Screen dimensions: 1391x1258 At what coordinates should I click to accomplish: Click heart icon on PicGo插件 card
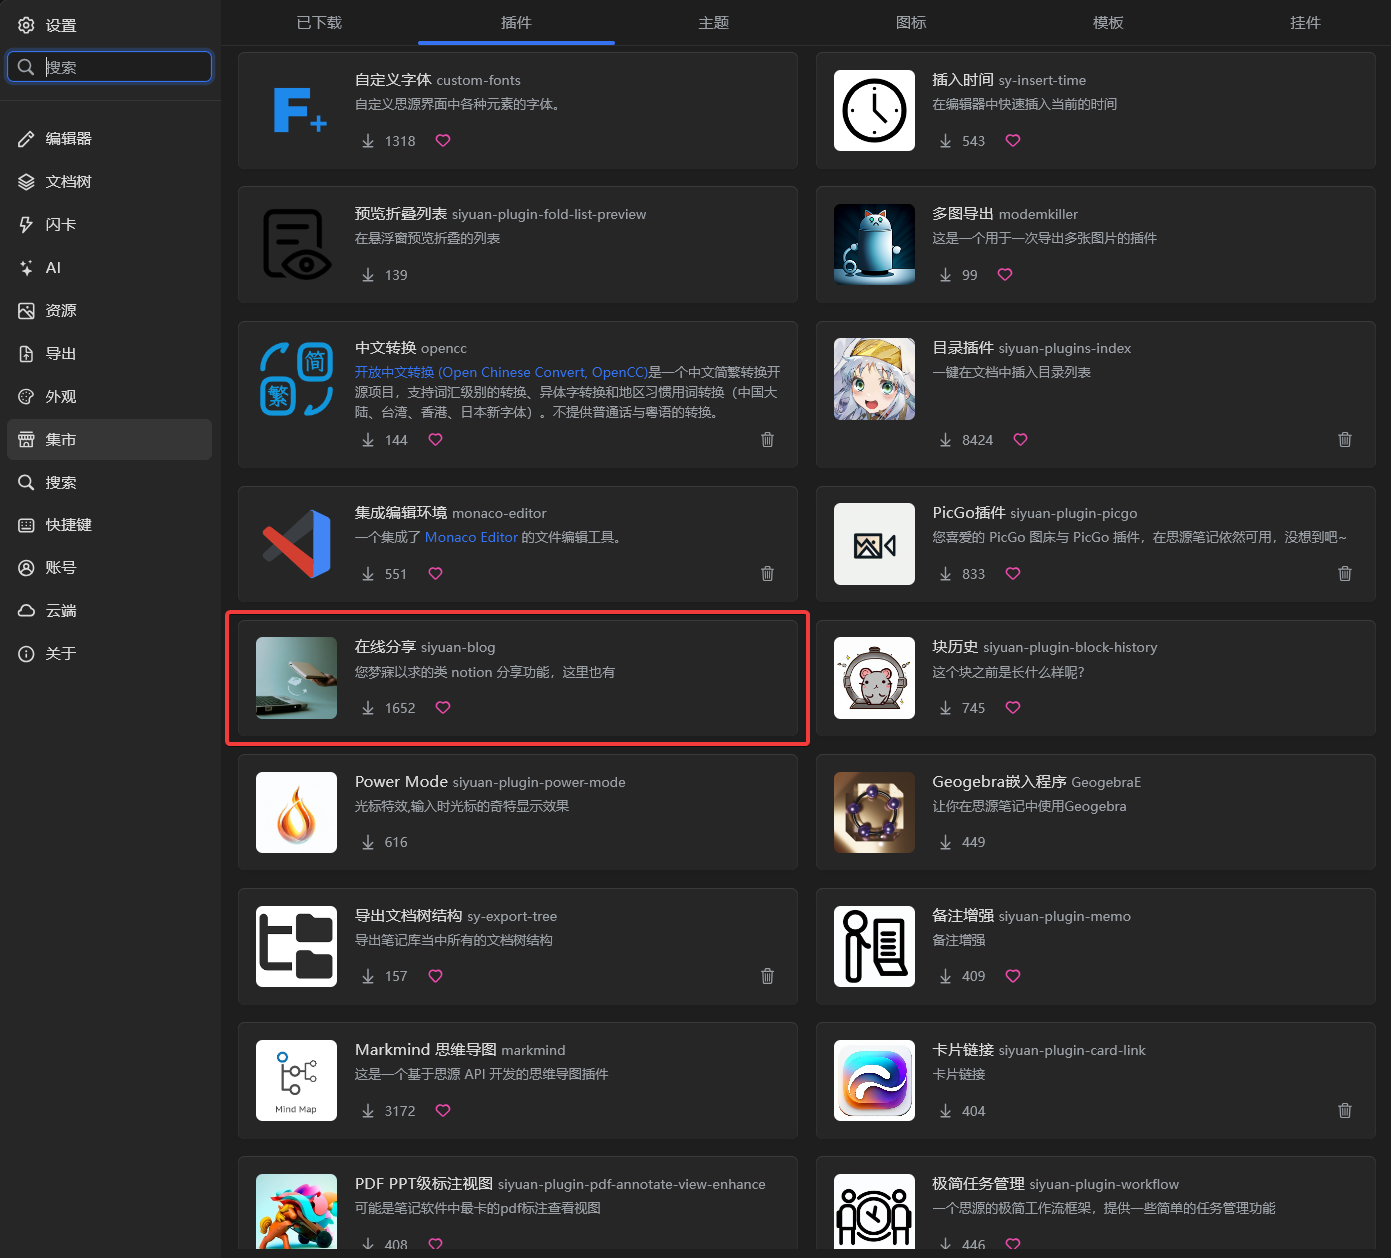1013,574
